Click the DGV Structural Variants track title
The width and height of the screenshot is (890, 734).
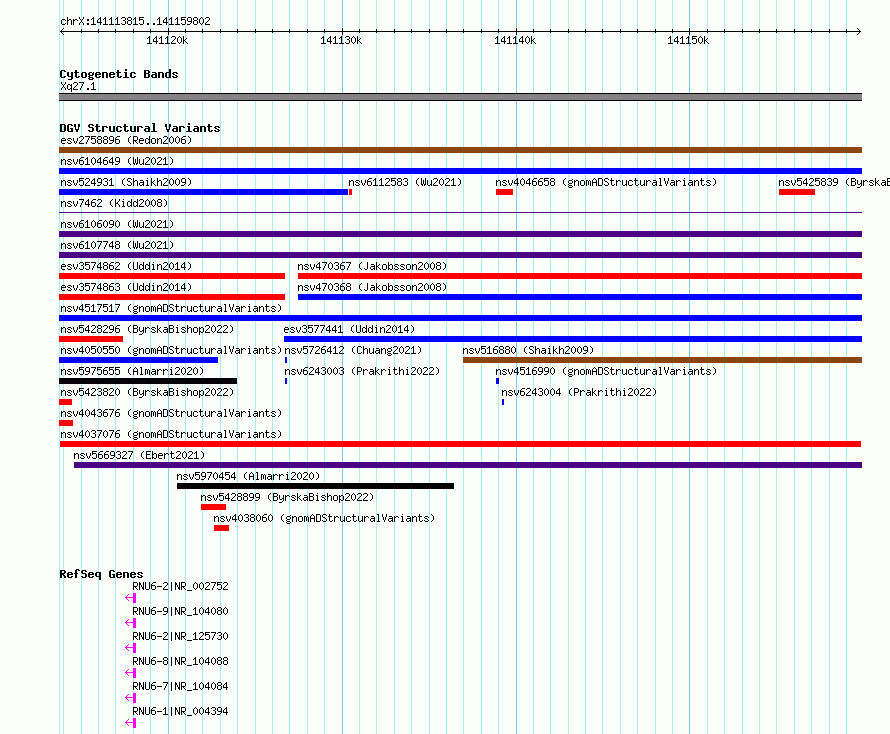pyautogui.click(x=140, y=128)
